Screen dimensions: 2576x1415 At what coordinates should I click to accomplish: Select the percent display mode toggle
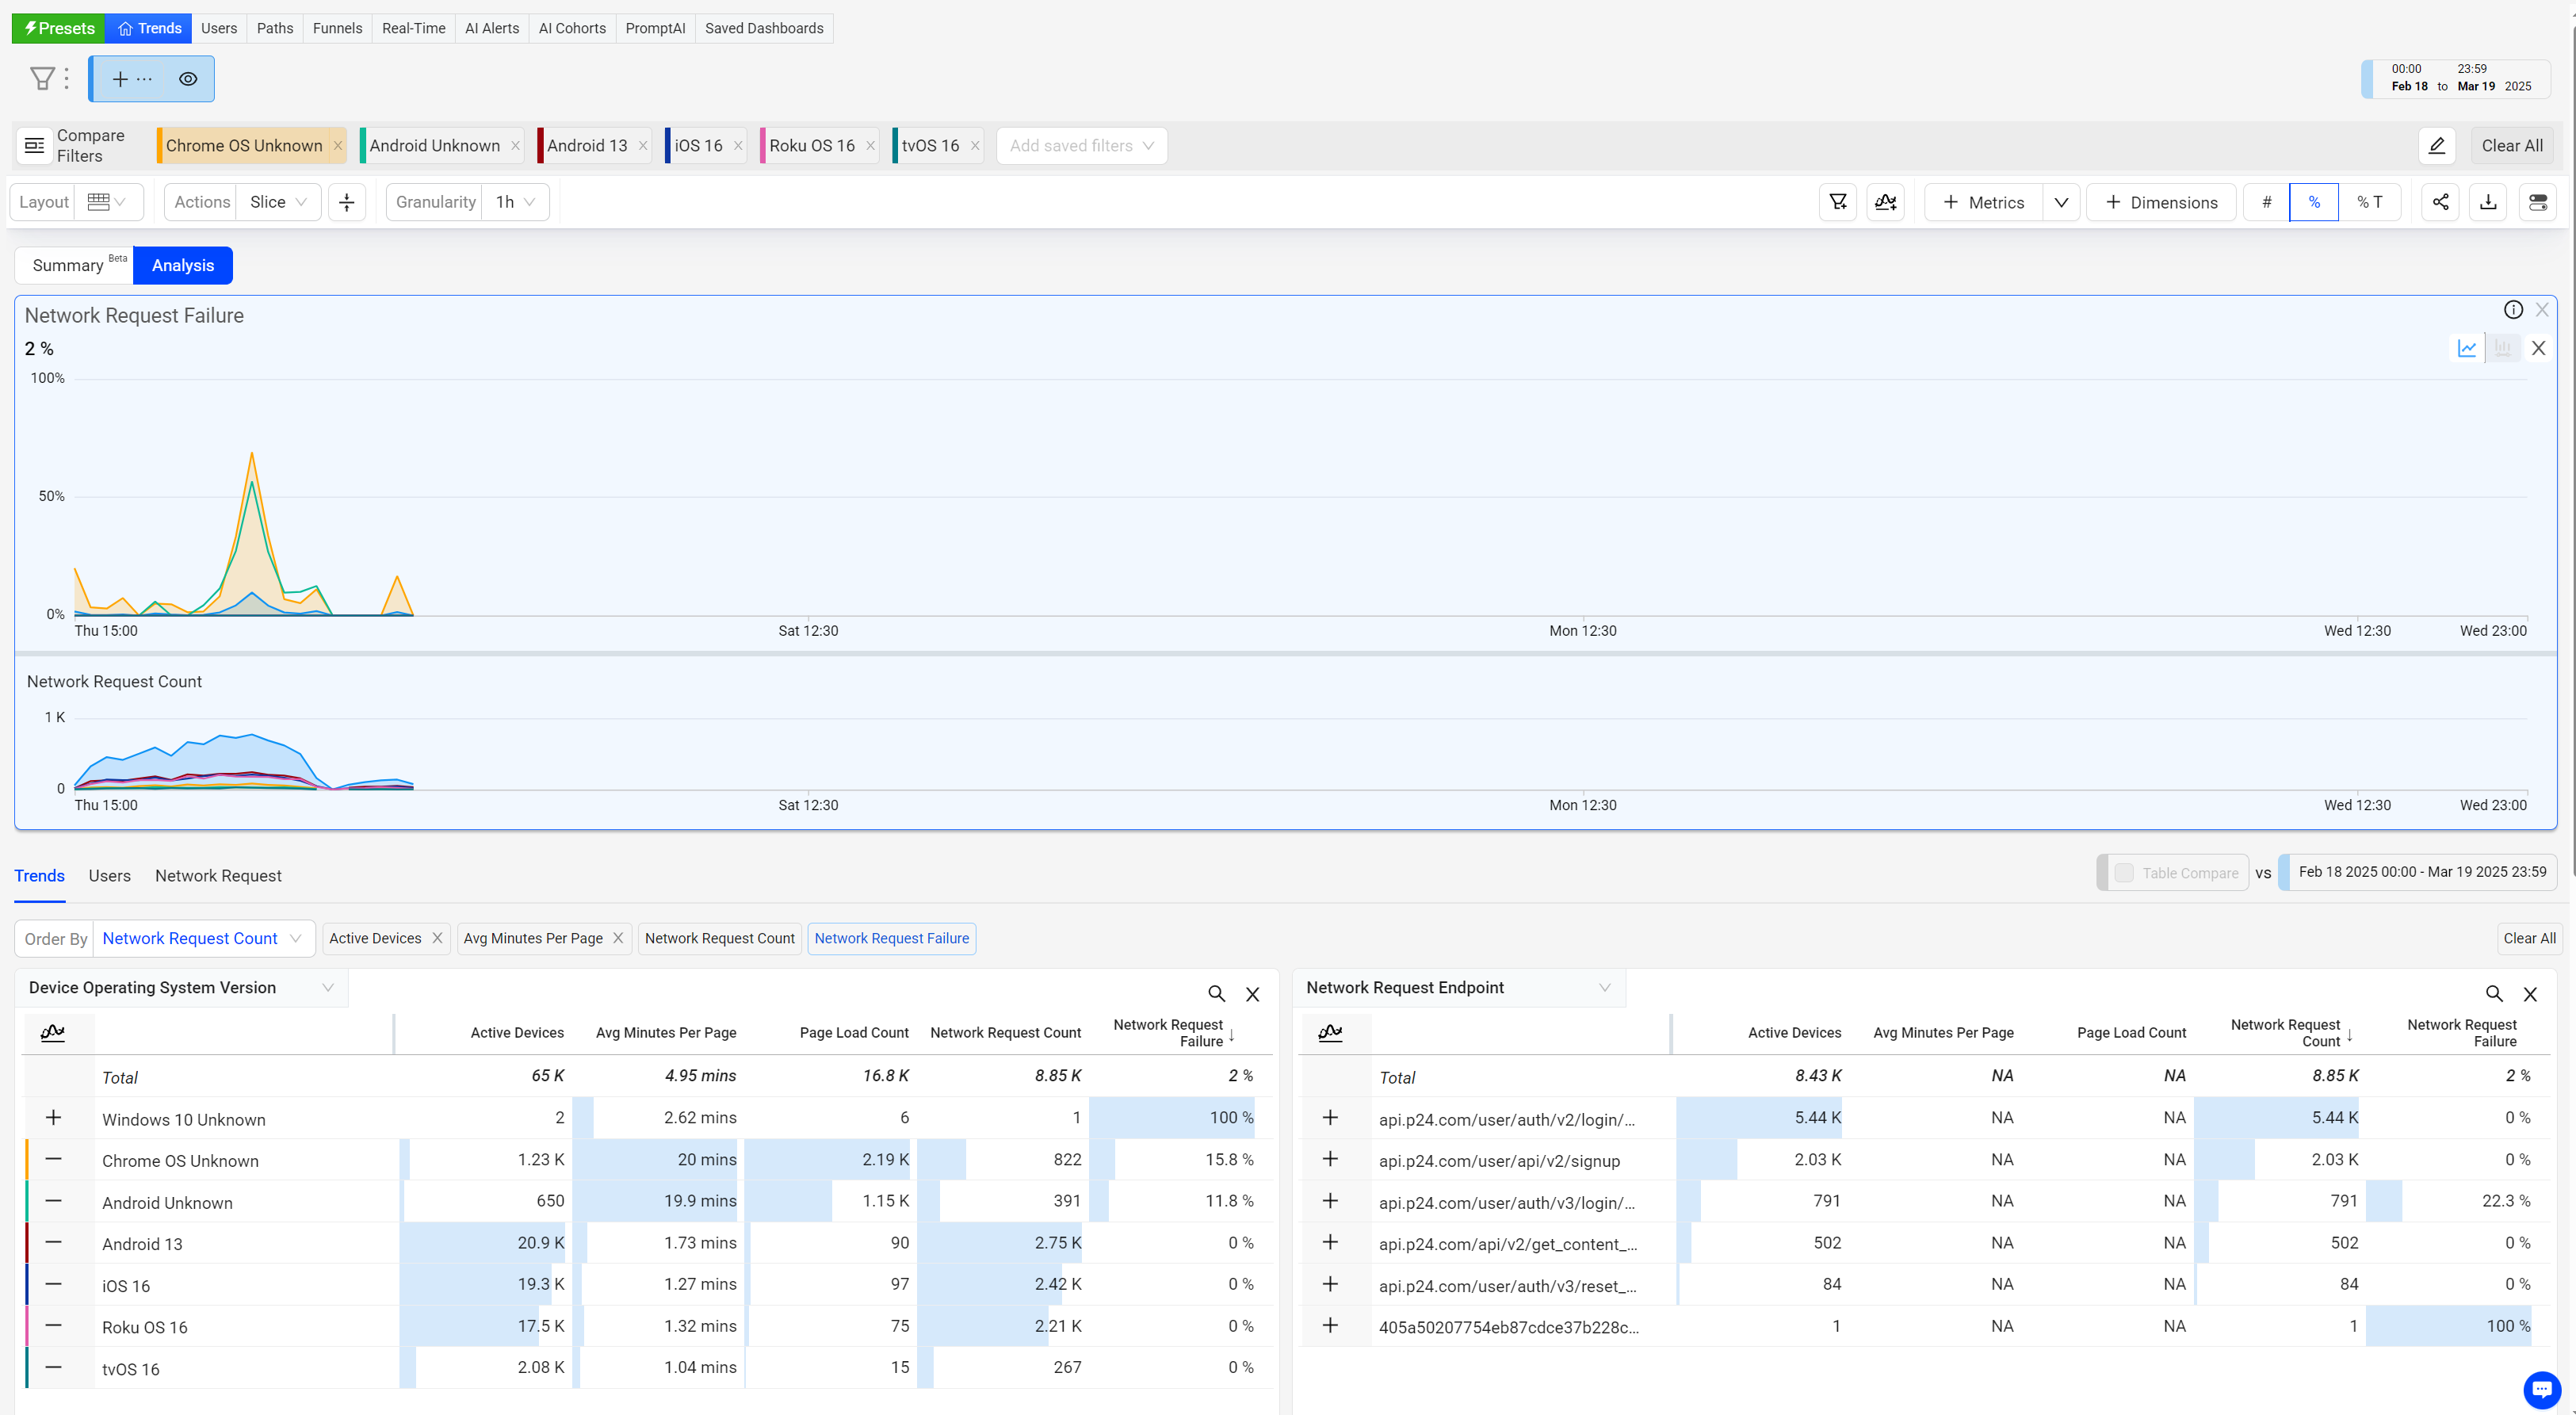coord(2313,202)
